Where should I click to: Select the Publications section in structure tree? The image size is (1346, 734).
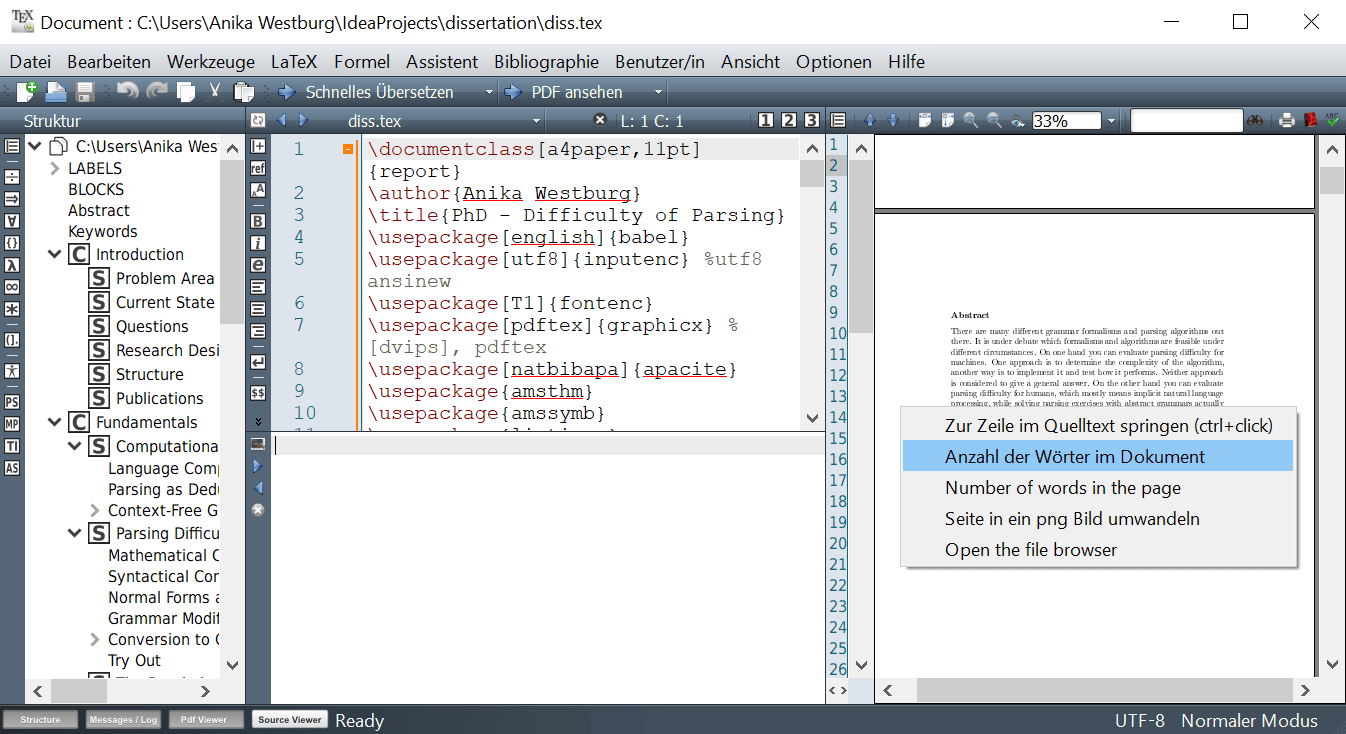point(159,398)
